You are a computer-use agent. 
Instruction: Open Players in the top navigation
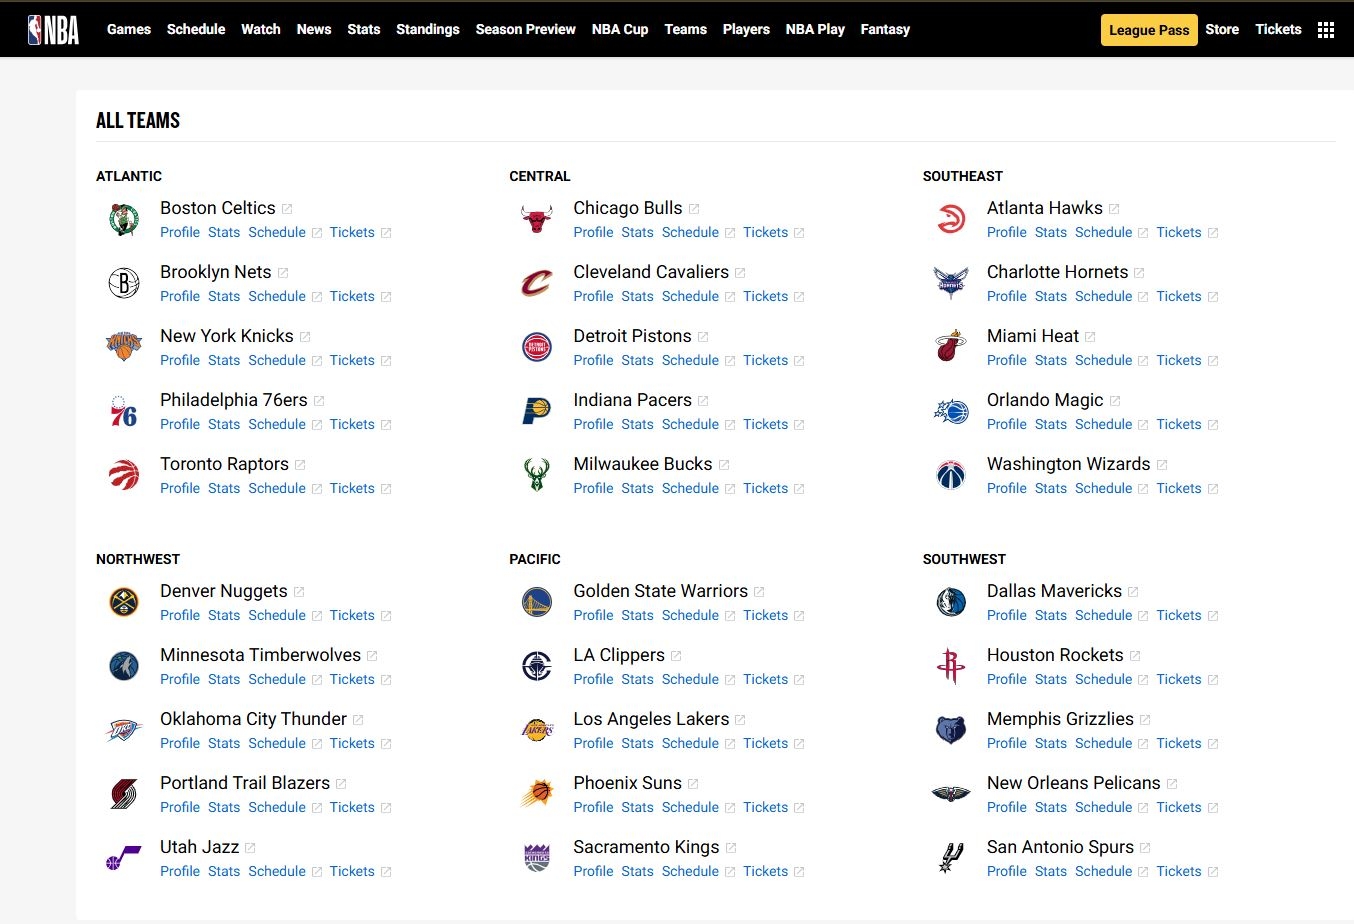coord(746,30)
